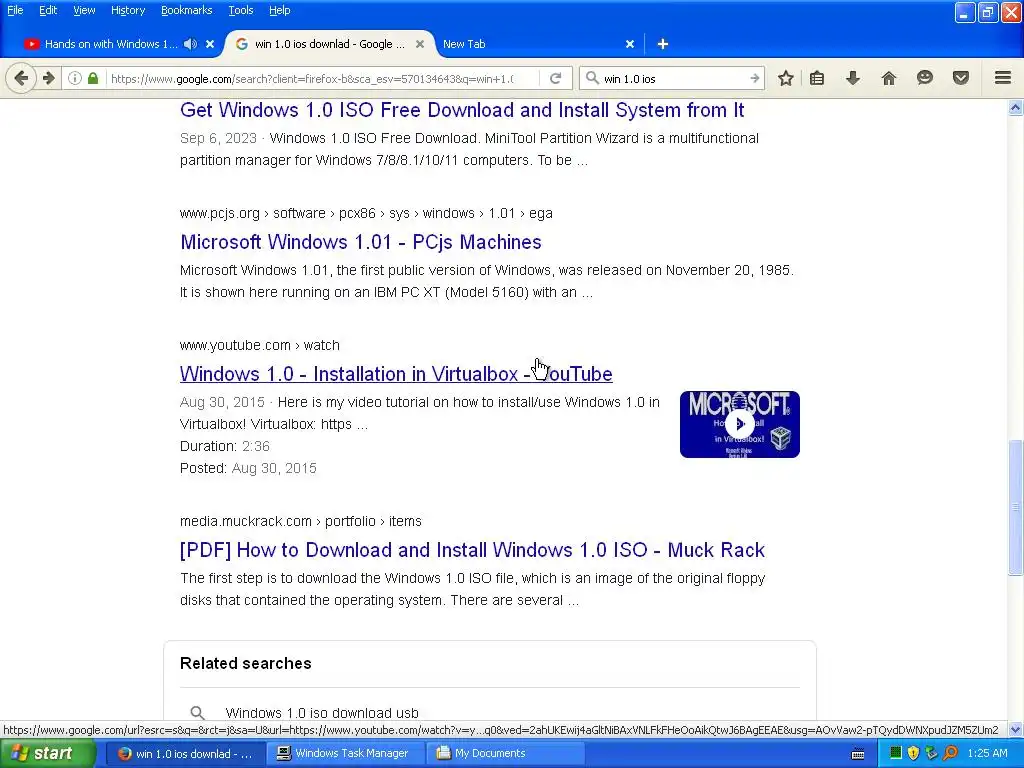Switch to My Documents taskbar button

pyautogui.click(x=505, y=753)
